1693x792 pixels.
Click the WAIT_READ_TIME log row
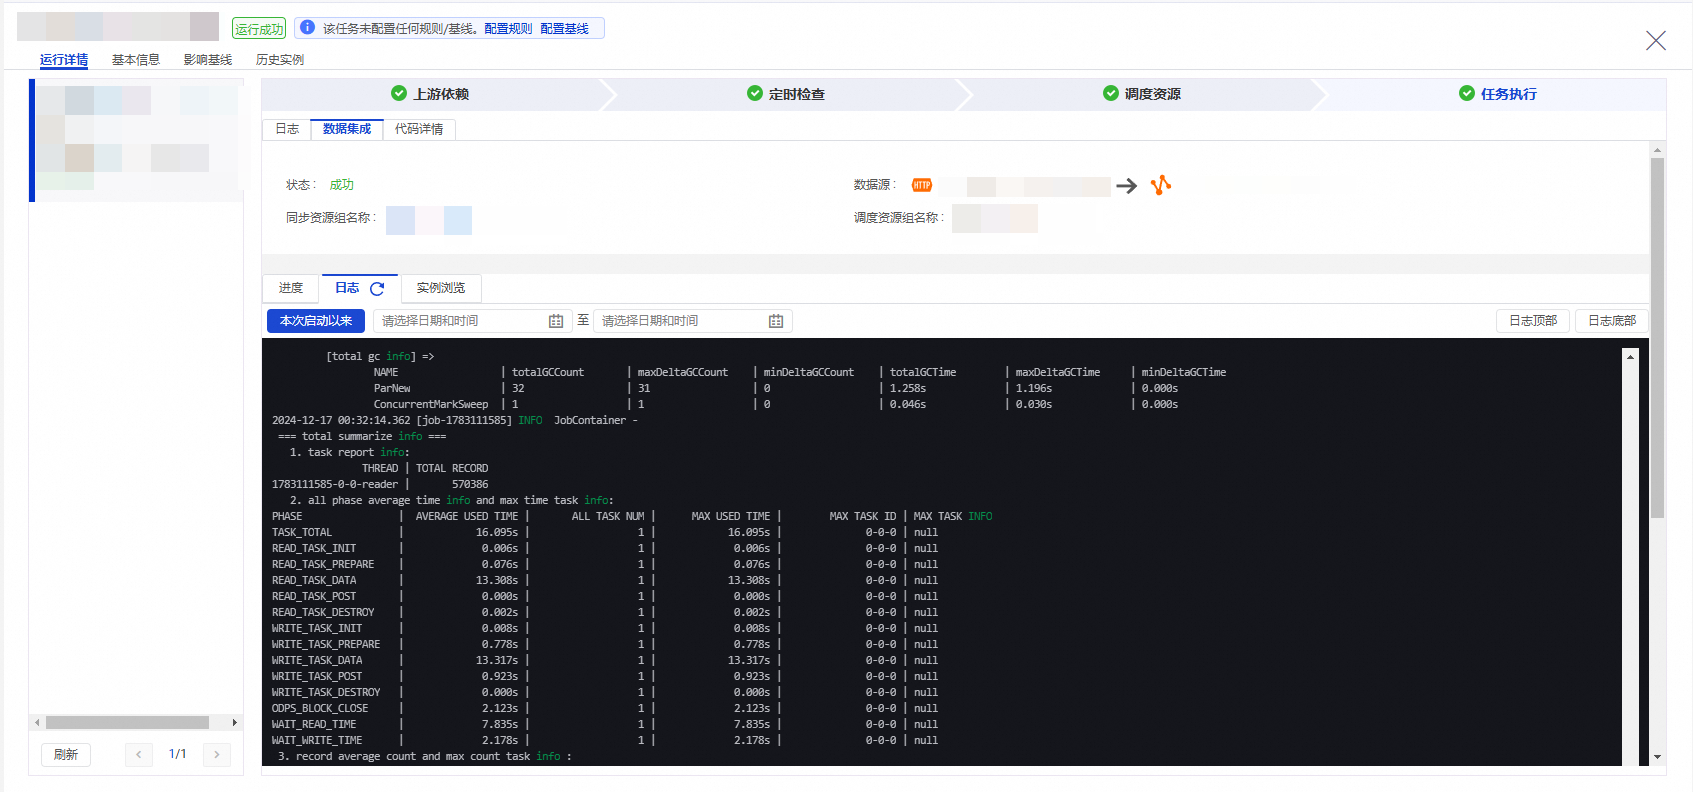pos(605,724)
